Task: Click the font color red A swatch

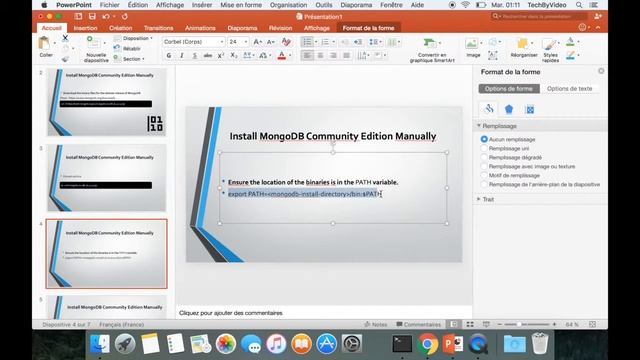Action: pos(282,56)
